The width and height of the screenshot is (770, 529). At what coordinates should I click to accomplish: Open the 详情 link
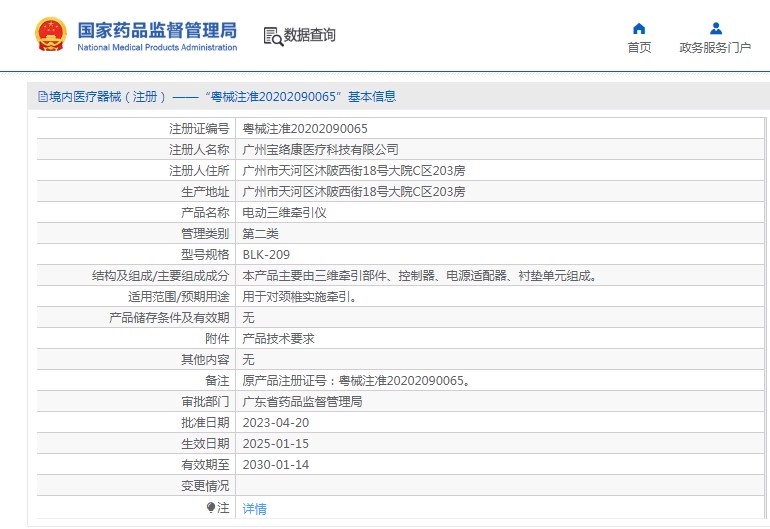pos(255,509)
